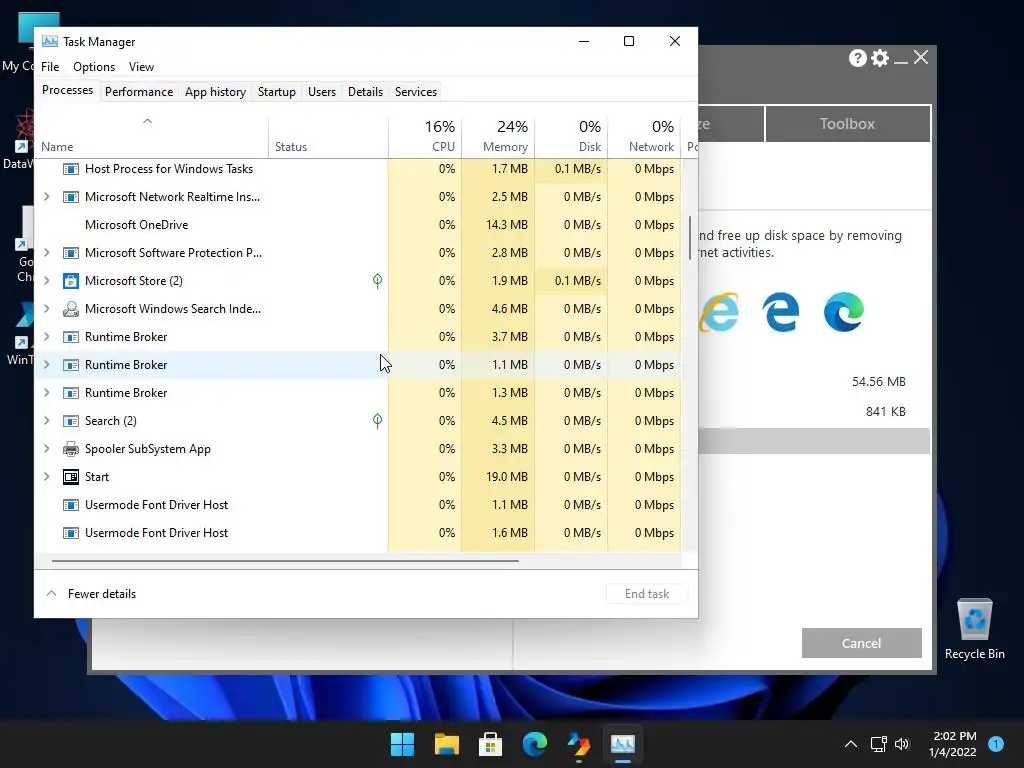Sort by the Disk column header
1024x768 pixels.
pyautogui.click(x=571, y=136)
